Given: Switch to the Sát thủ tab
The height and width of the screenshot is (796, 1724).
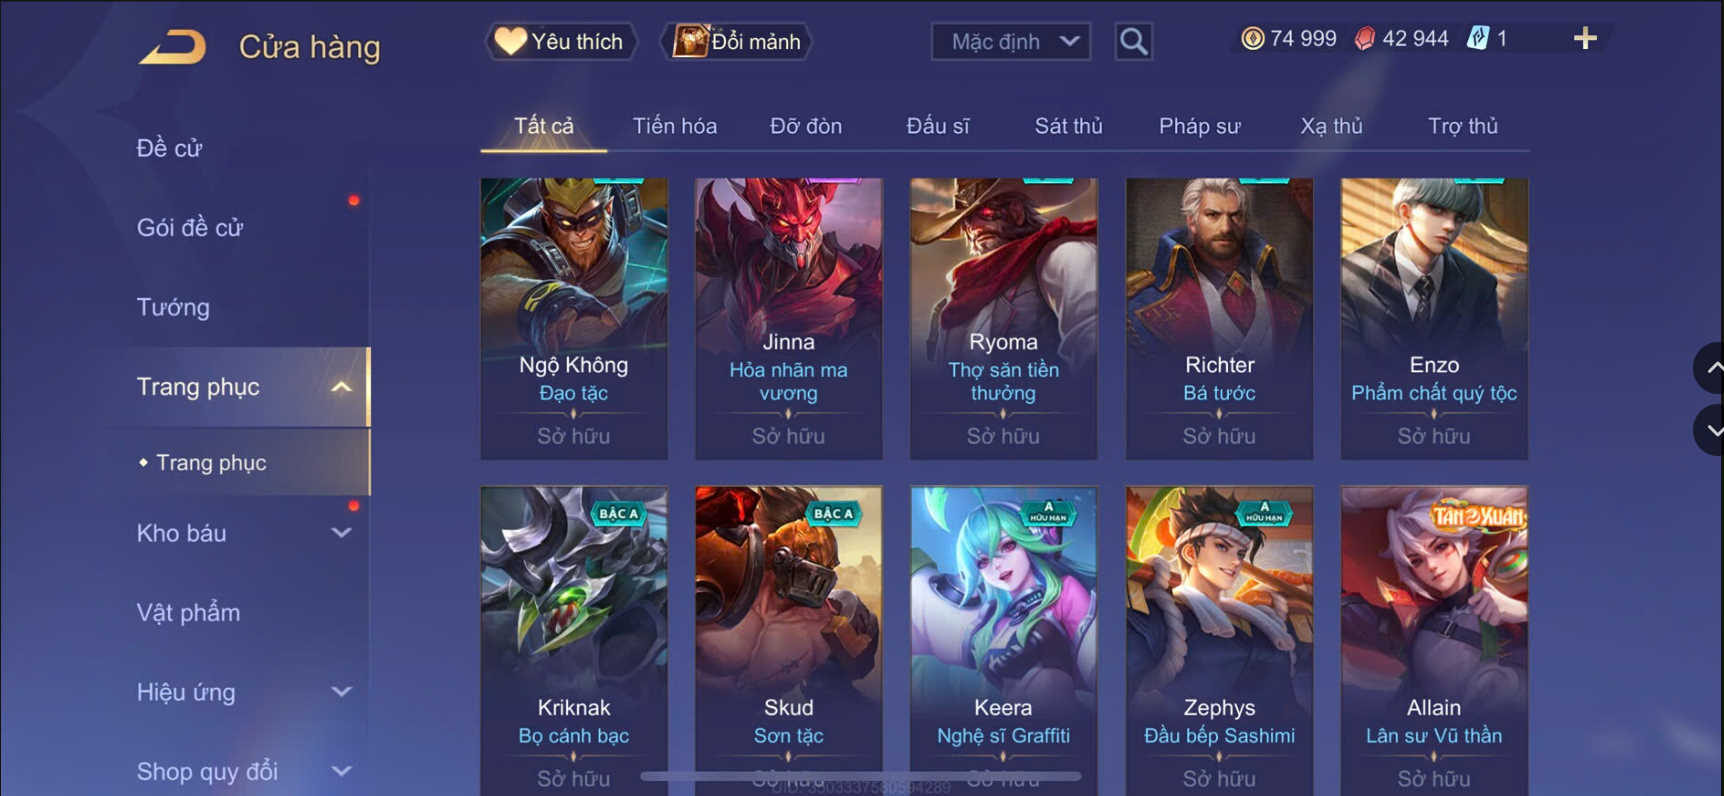Looking at the screenshot, I should [x=1068, y=126].
